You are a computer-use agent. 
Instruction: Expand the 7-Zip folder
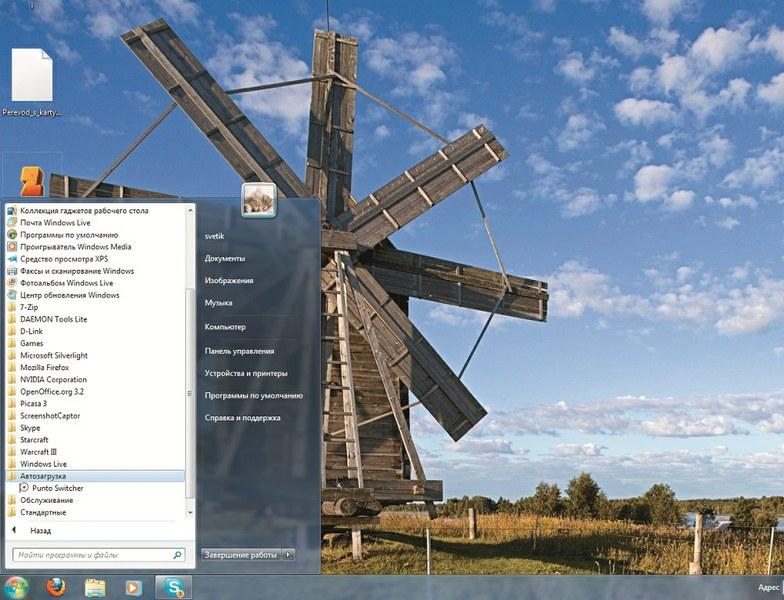pos(32,307)
